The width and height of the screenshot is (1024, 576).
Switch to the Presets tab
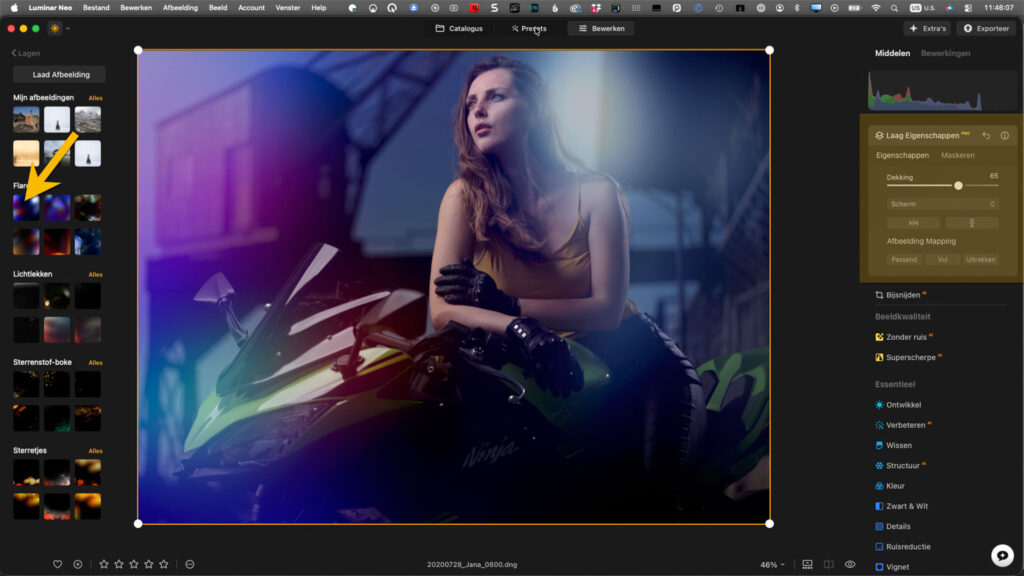pyautogui.click(x=529, y=29)
